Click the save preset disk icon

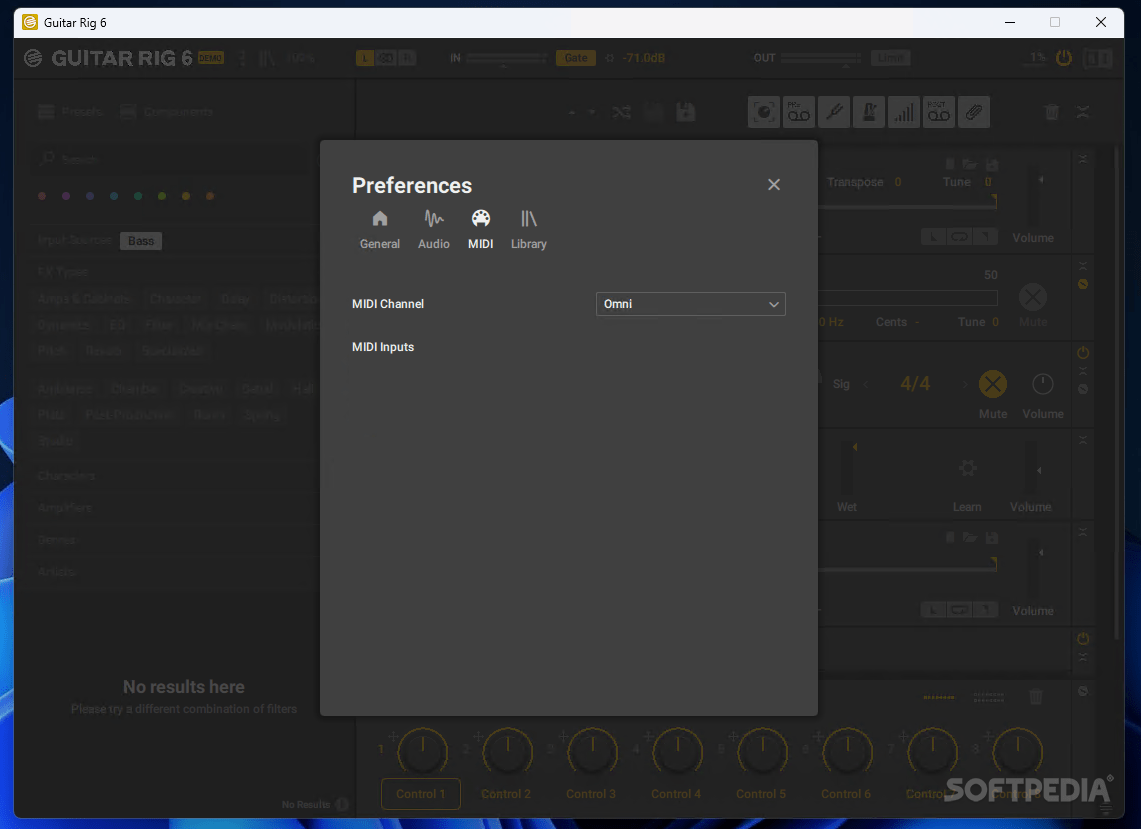[685, 112]
